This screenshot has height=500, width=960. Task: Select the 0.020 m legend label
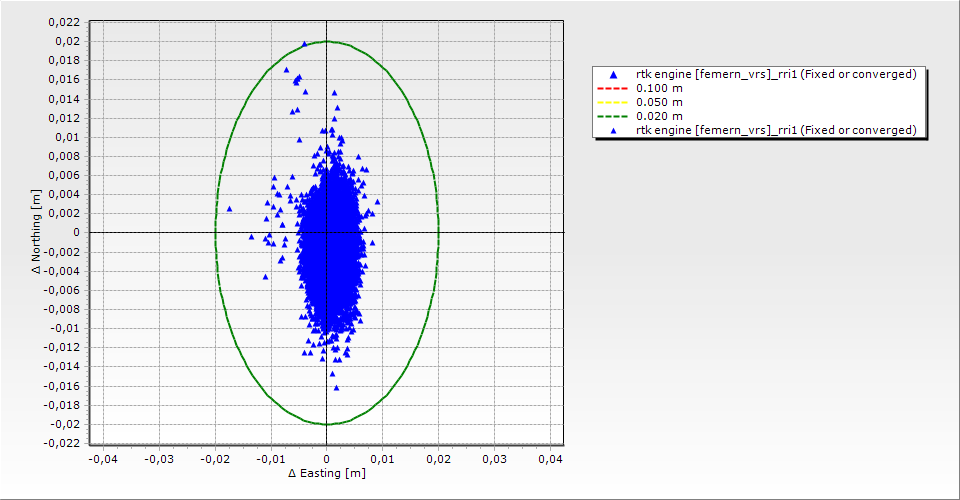659,116
